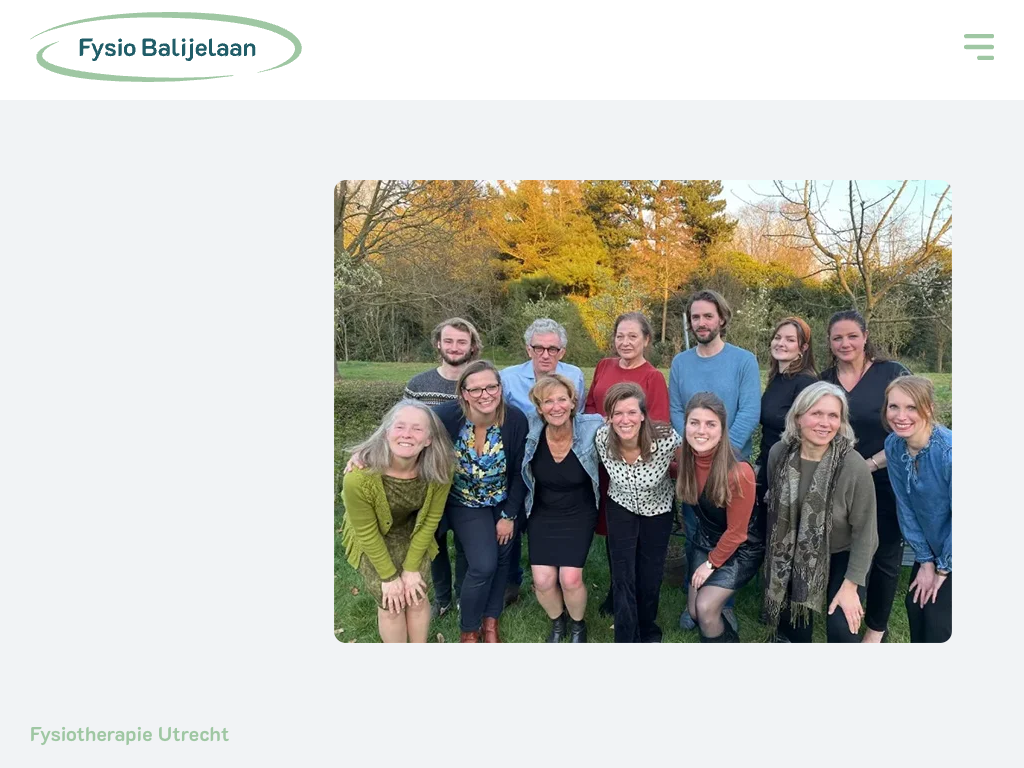Click the Fysio Balijelaan logo
This screenshot has height=768, width=1024.
point(166,47)
